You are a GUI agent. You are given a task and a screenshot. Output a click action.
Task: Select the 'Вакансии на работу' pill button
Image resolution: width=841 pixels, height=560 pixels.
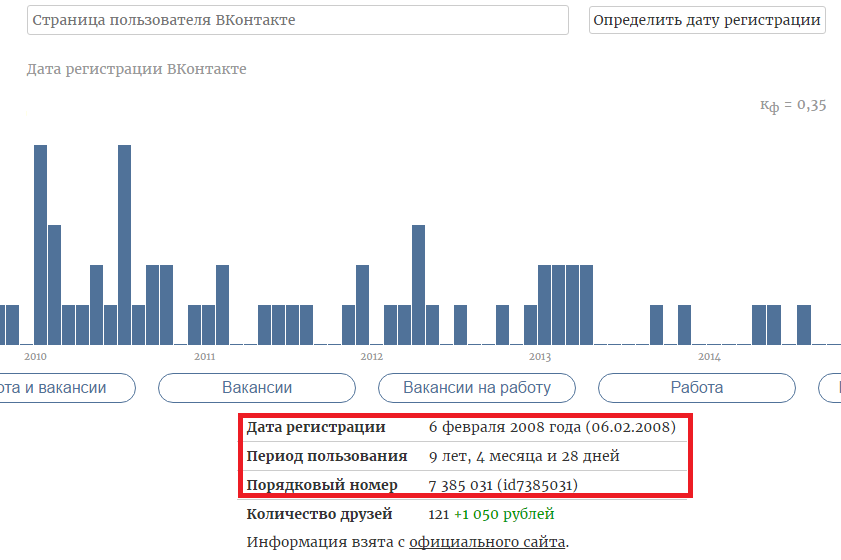point(476,388)
